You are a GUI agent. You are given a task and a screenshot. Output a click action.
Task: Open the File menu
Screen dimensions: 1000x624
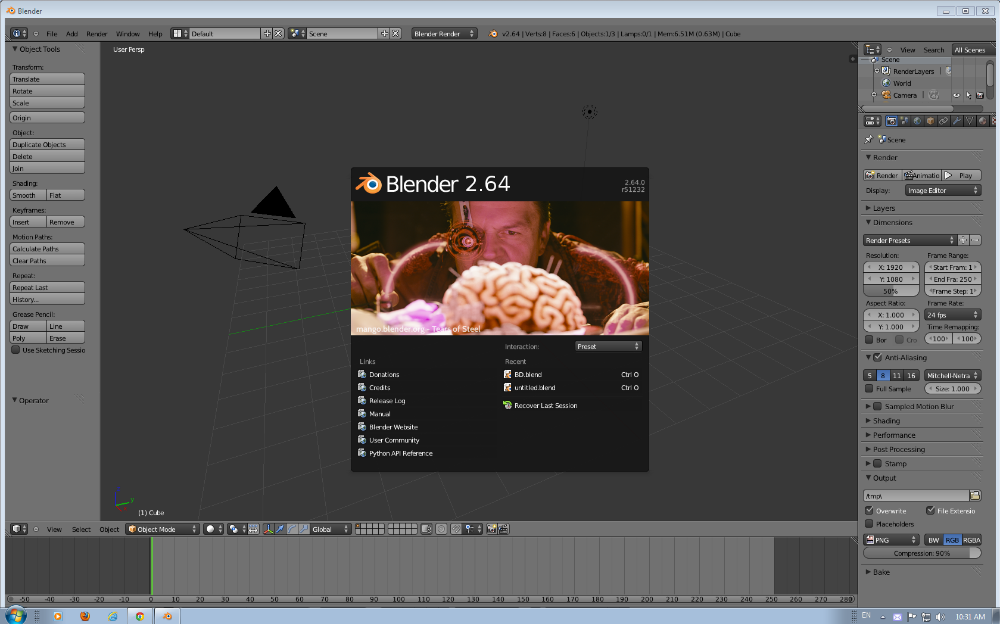point(52,34)
